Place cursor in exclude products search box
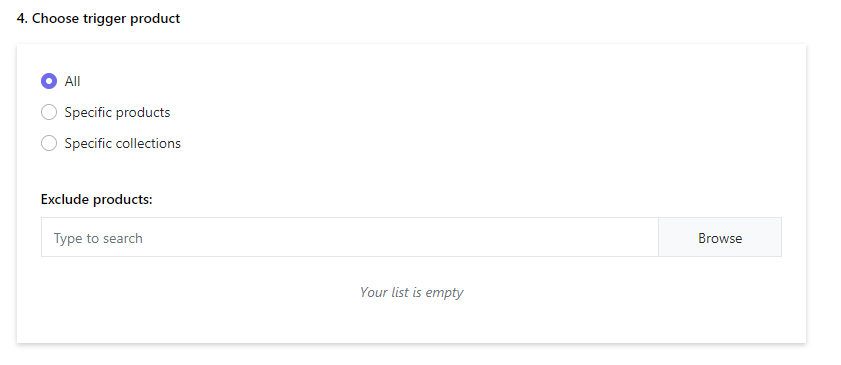The image size is (841, 365). tap(350, 237)
